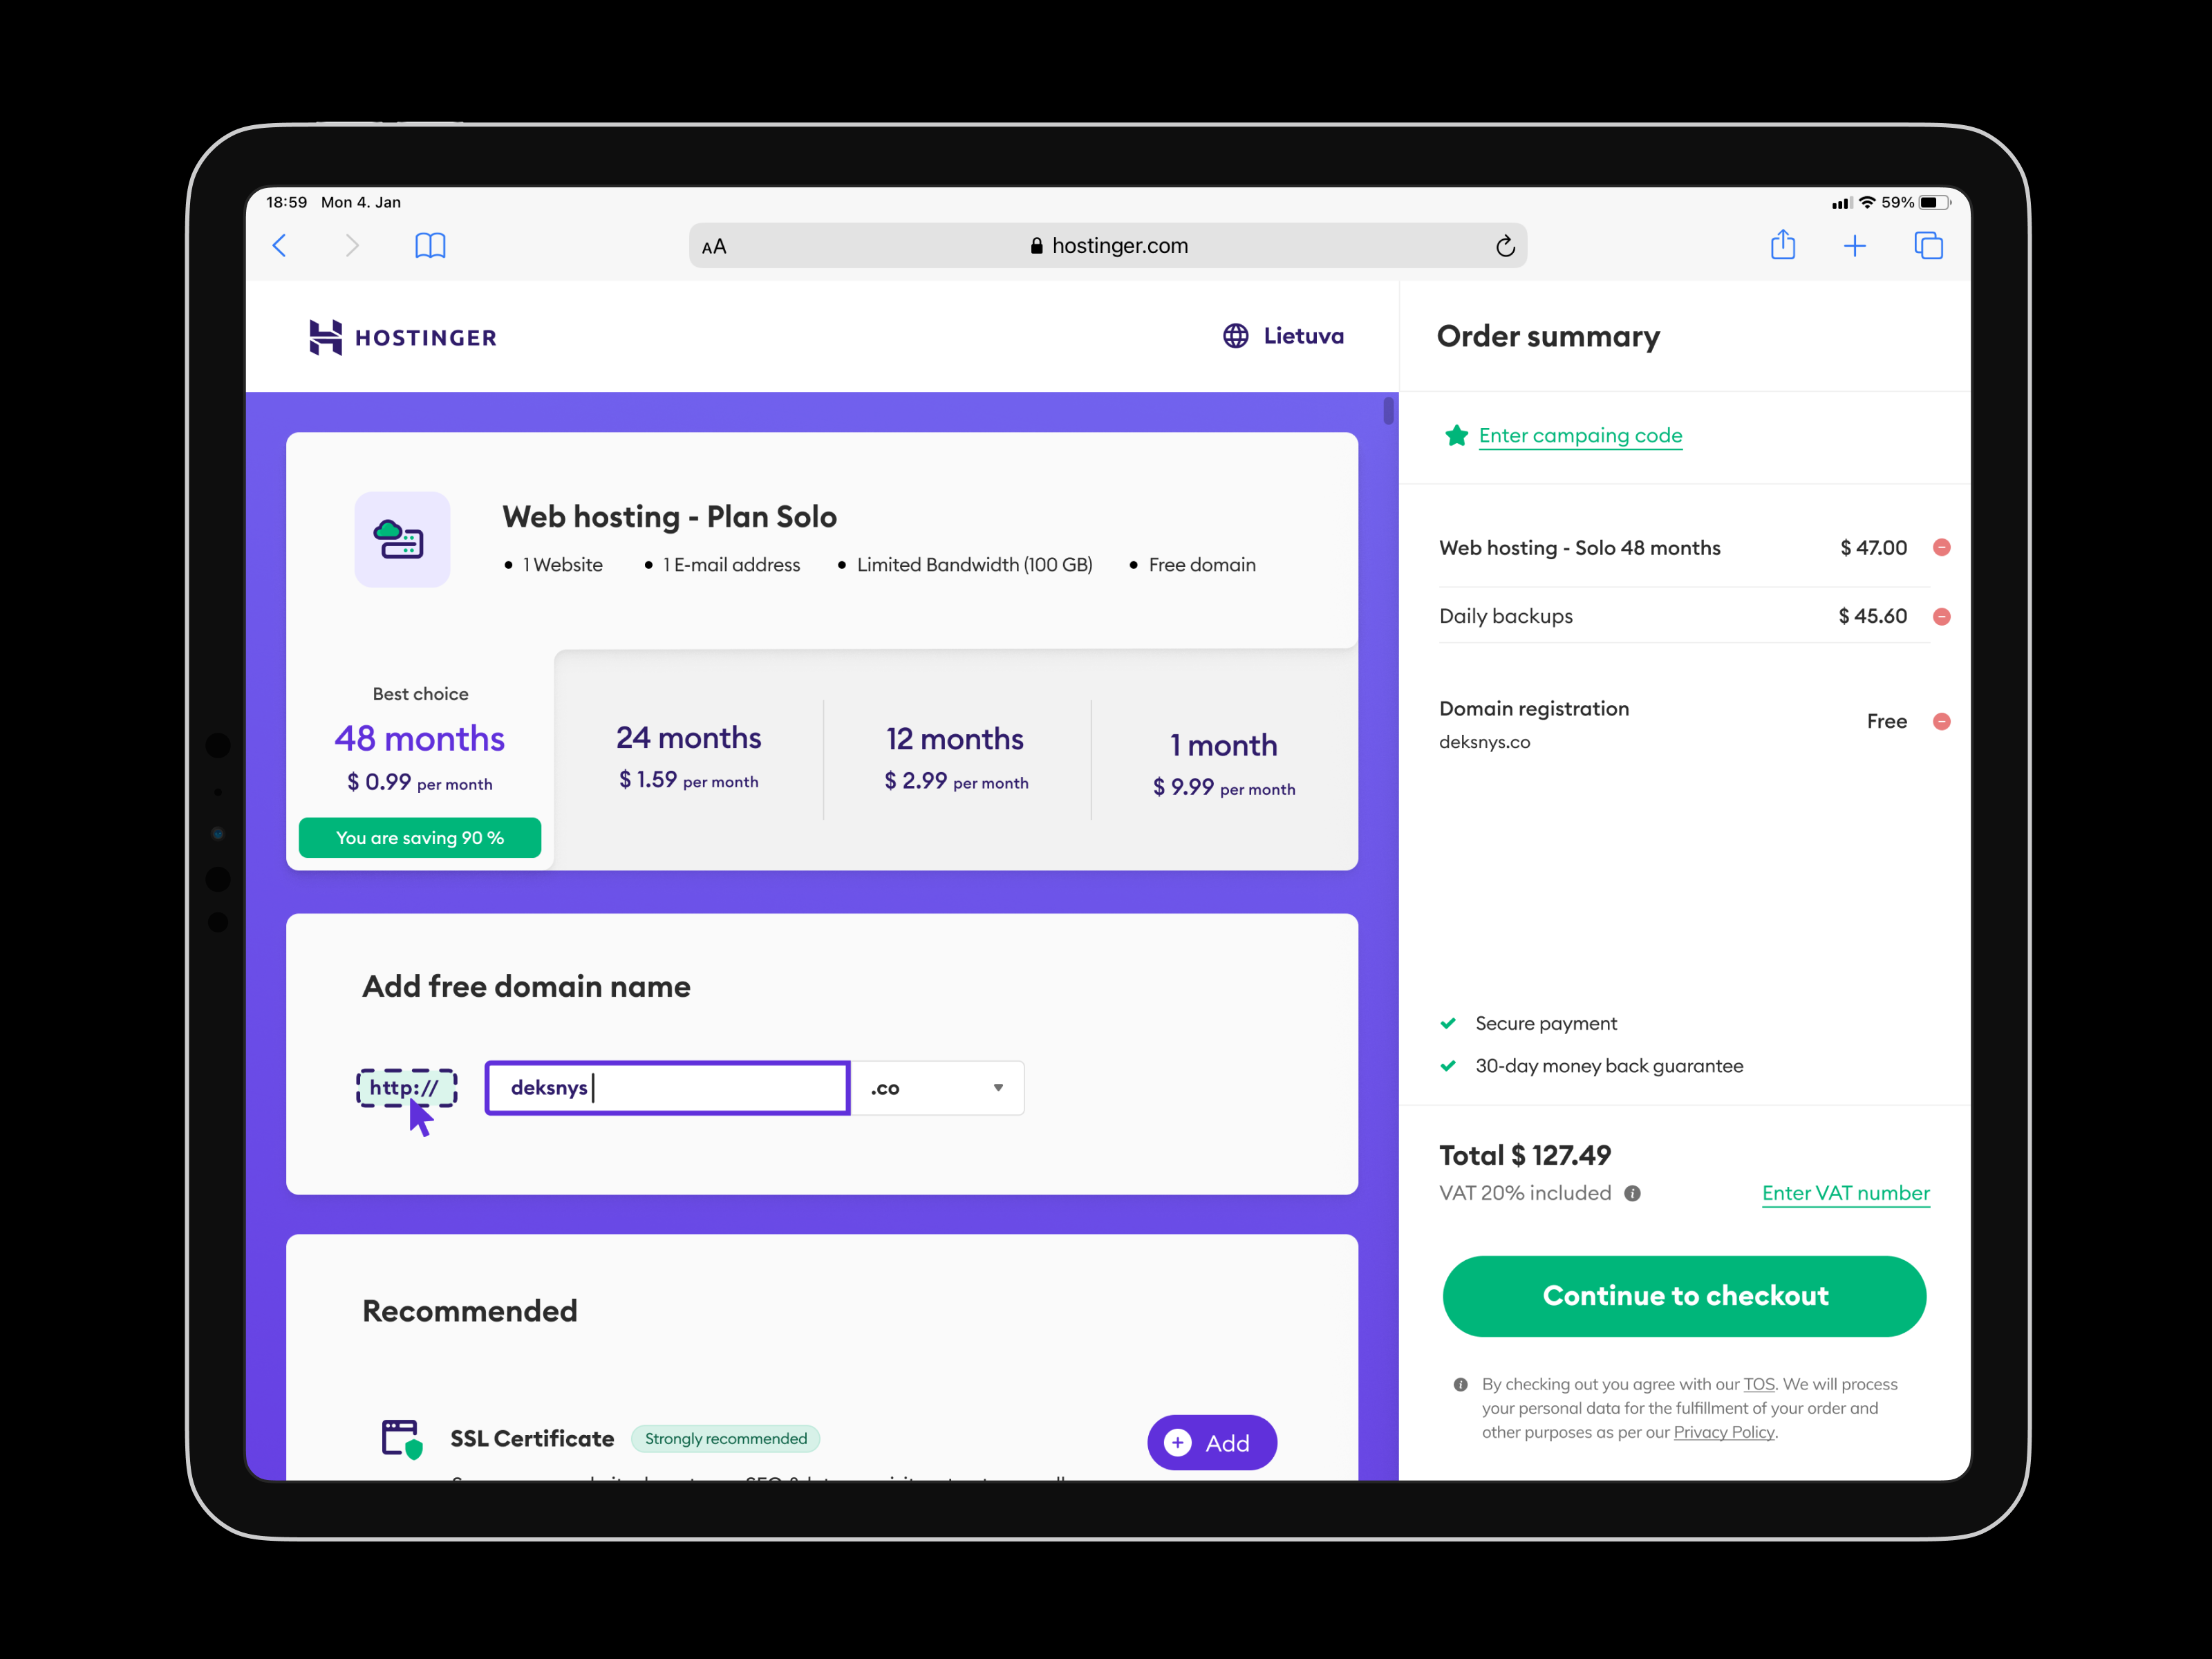Image resolution: width=2212 pixels, height=1659 pixels.
Task: Click the Enter campaing code link
Action: tap(1580, 436)
